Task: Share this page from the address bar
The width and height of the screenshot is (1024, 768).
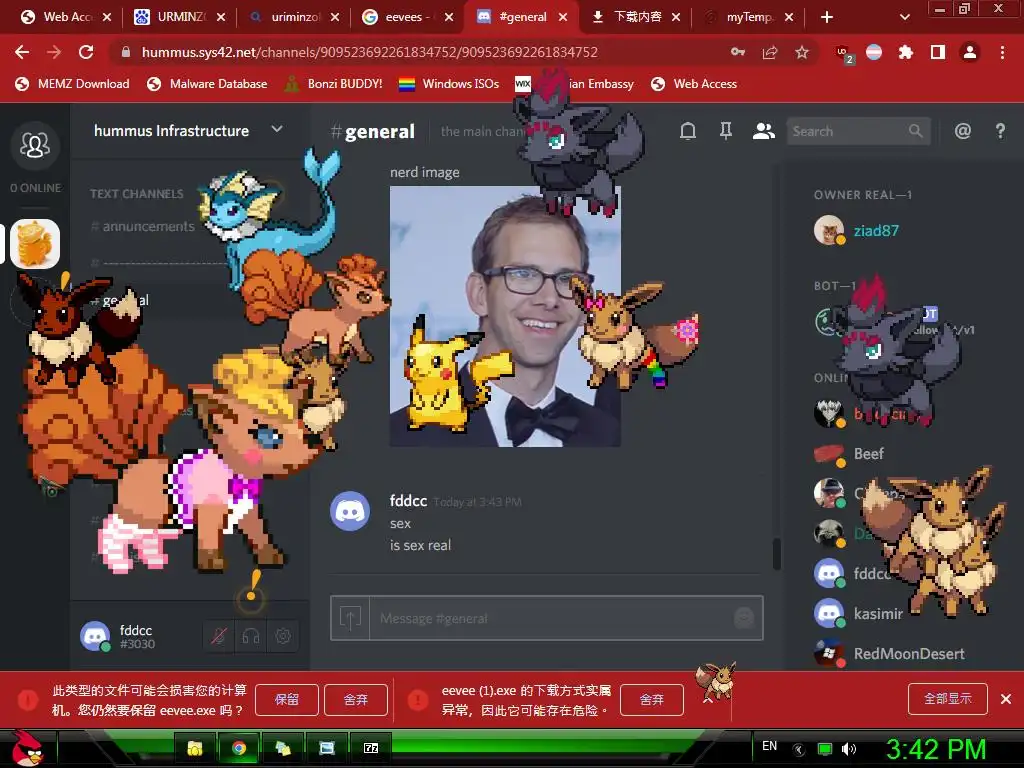Action: click(770, 52)
